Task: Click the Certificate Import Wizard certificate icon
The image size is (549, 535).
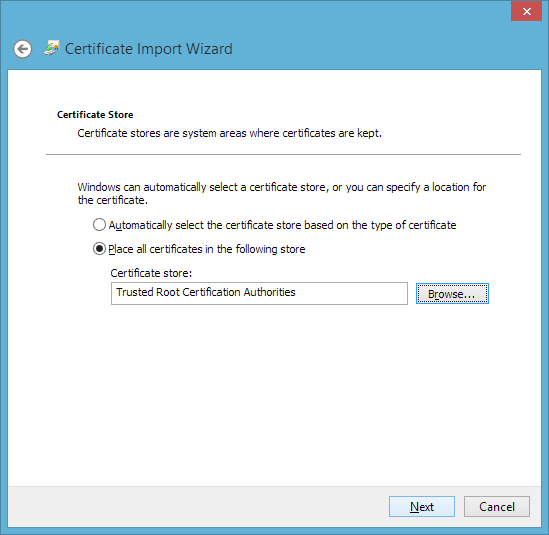Action: [52, 48]
